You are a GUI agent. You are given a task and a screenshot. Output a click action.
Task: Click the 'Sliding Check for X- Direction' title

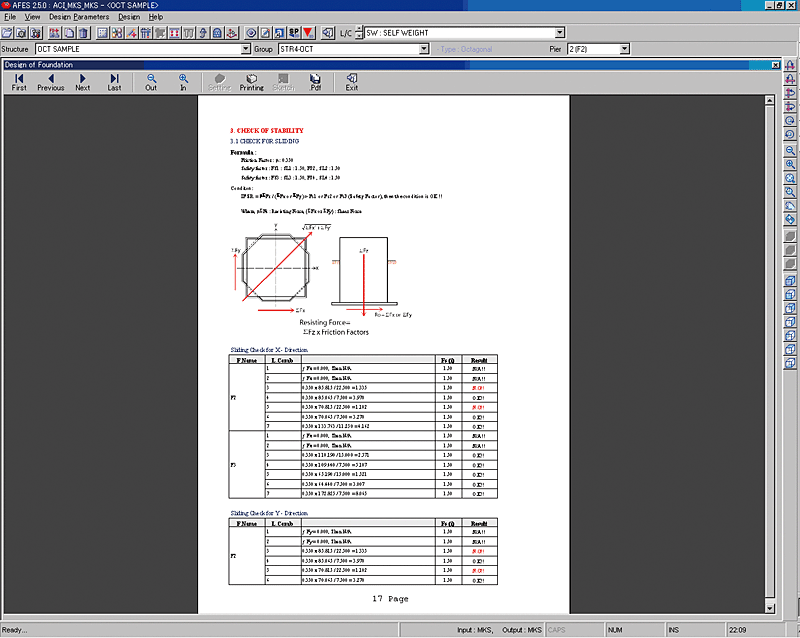tap(269, 350)
